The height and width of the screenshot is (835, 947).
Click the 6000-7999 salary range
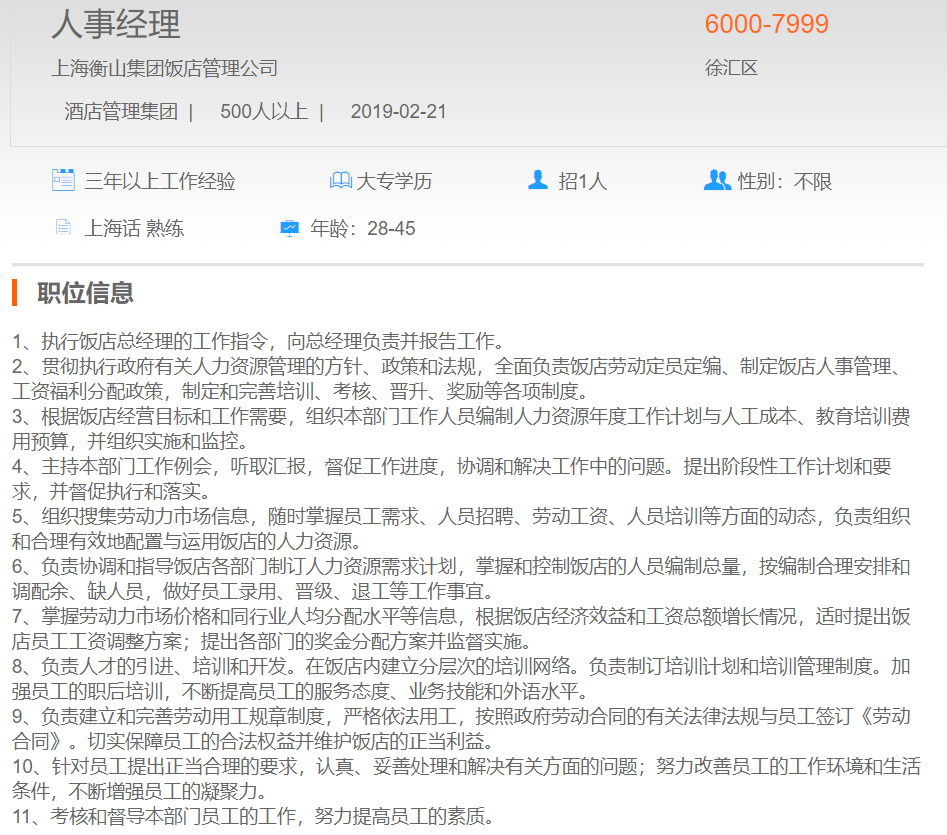tap(766, 25)
